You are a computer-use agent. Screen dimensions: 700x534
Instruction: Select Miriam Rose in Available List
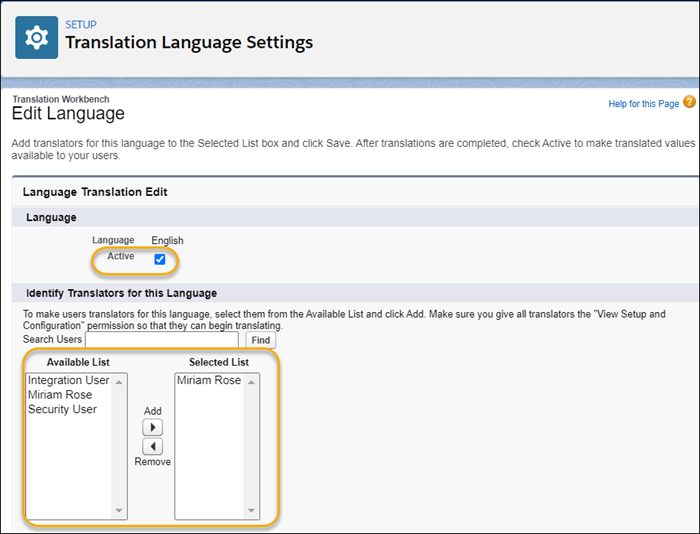(60, 395)
